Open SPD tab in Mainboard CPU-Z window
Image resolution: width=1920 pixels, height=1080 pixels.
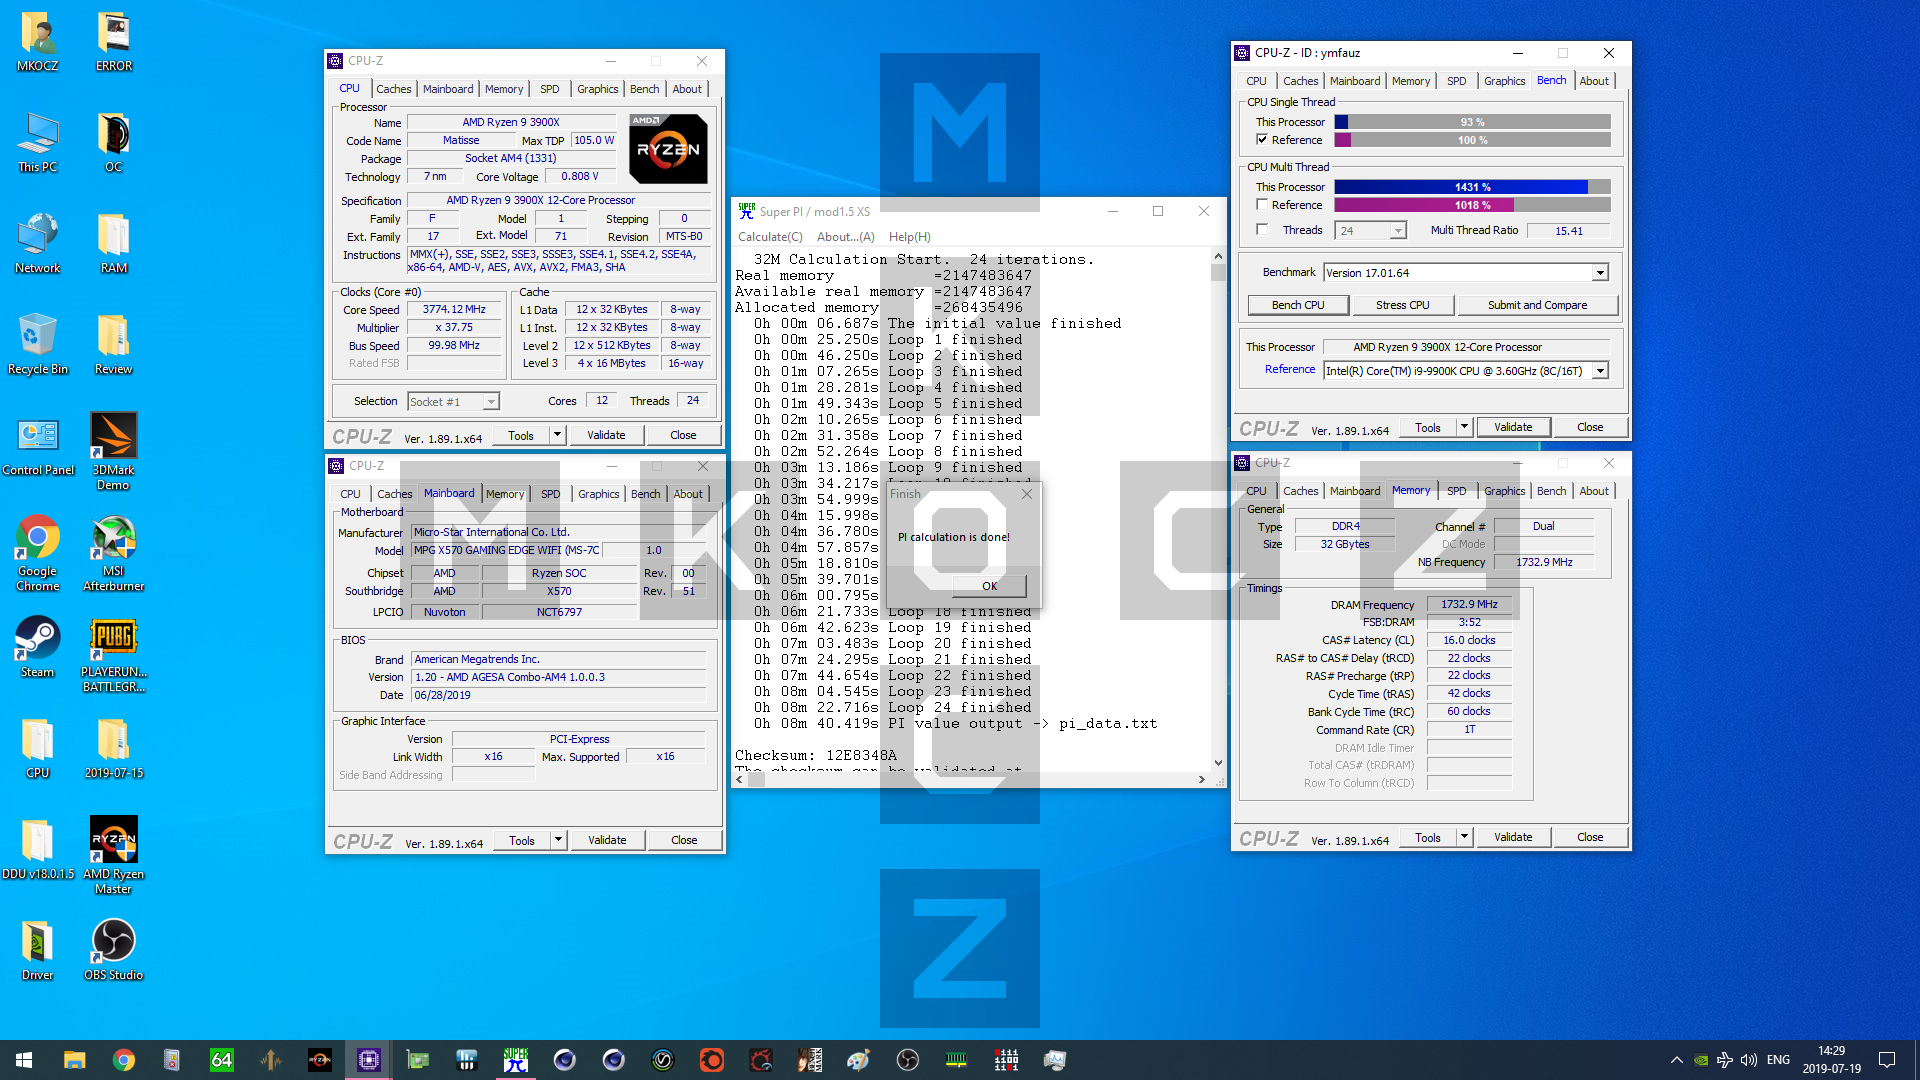[x=551, y=494]
